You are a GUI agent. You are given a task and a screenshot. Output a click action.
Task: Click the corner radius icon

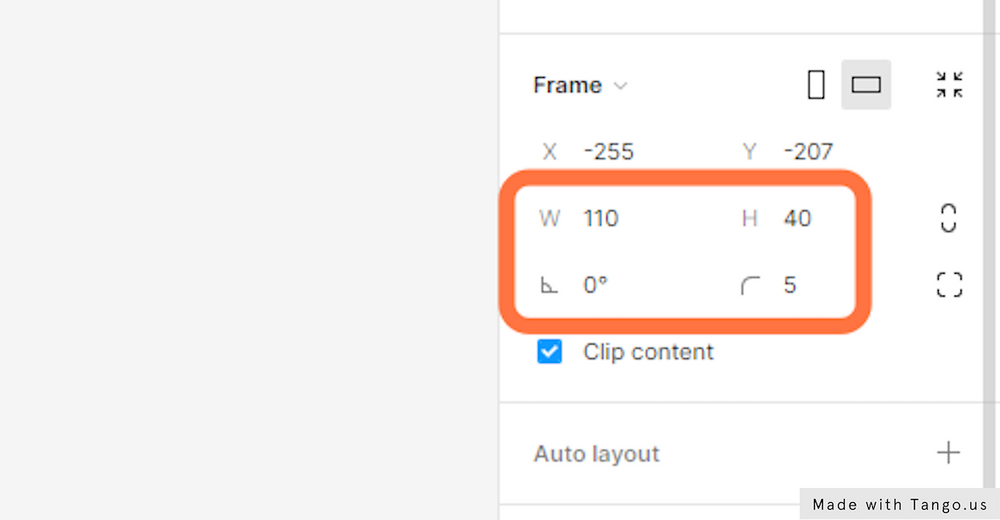750,286
